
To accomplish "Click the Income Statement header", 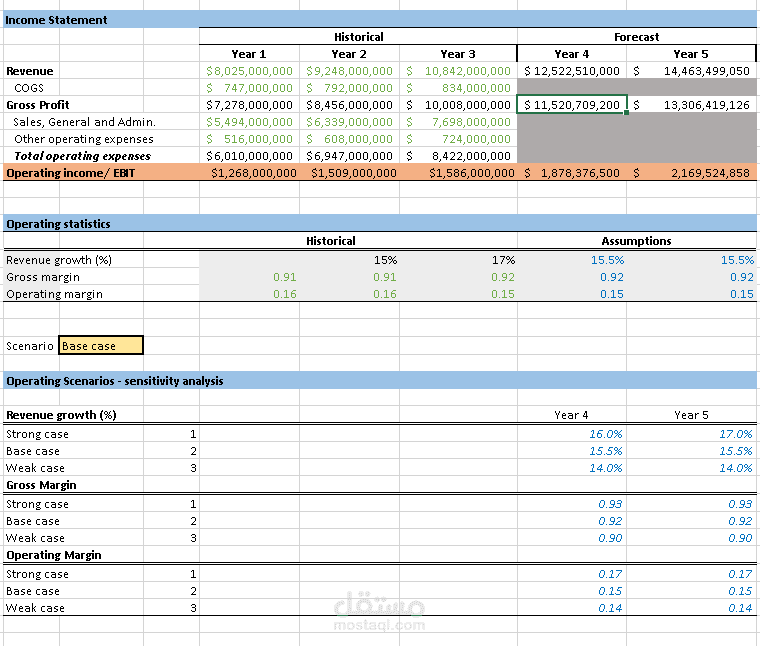I will (x=56, y=20).
